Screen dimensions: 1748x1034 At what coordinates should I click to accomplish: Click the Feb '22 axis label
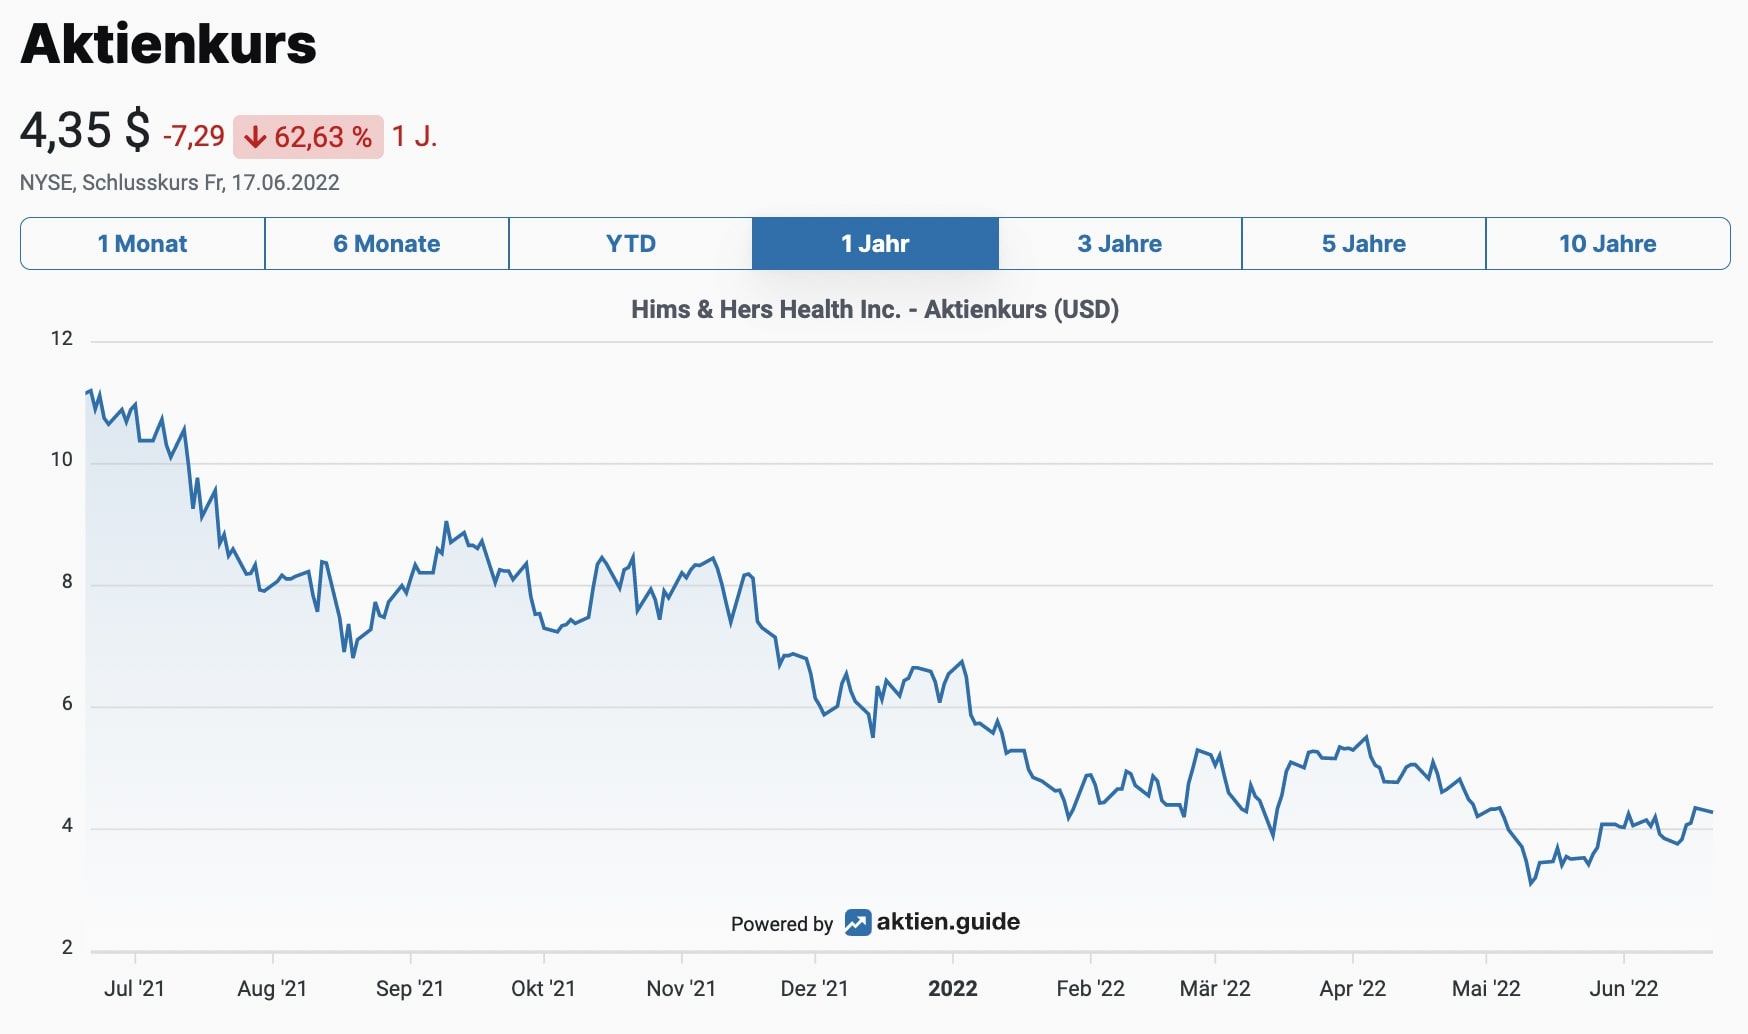(1090, 988)
